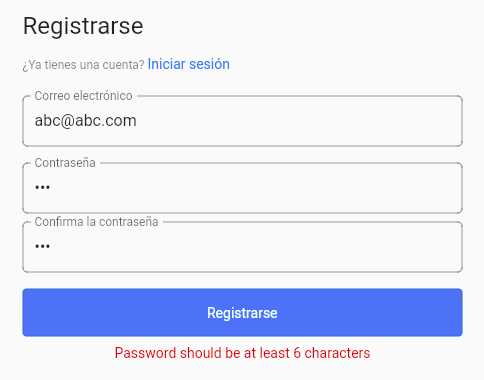Click the white Registrarse text on the button
Viewport: 484px width, 380px height.
coord(242,313)
